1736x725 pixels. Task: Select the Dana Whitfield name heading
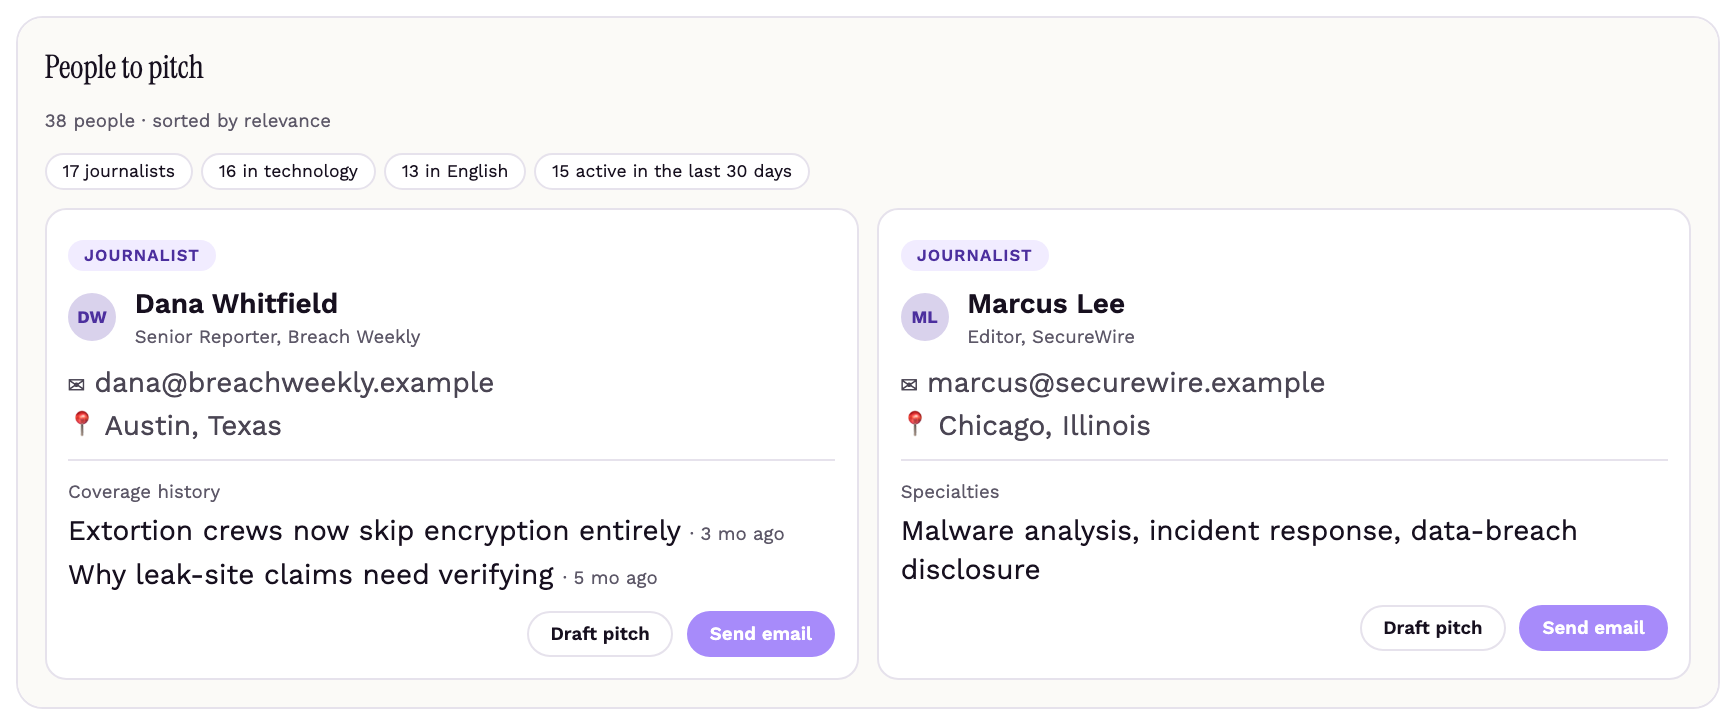coord(237,304)
